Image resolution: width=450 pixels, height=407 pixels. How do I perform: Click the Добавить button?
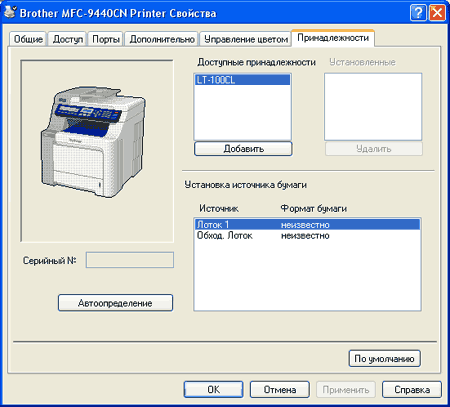tap(243, 149)
